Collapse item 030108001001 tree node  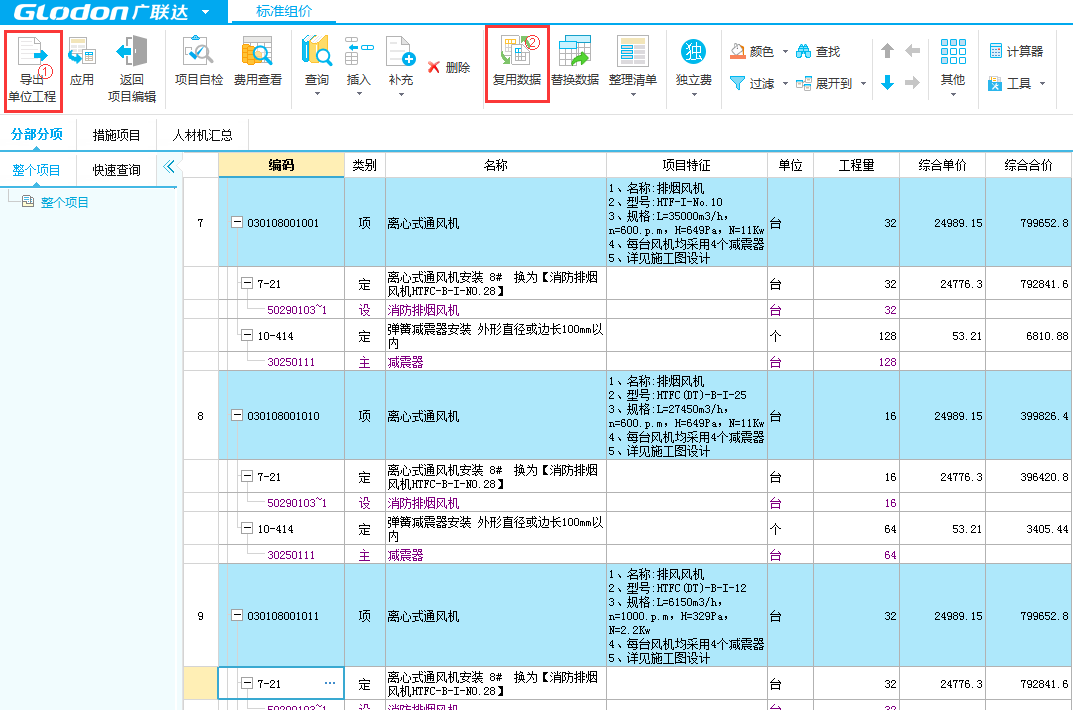point(237,223)
